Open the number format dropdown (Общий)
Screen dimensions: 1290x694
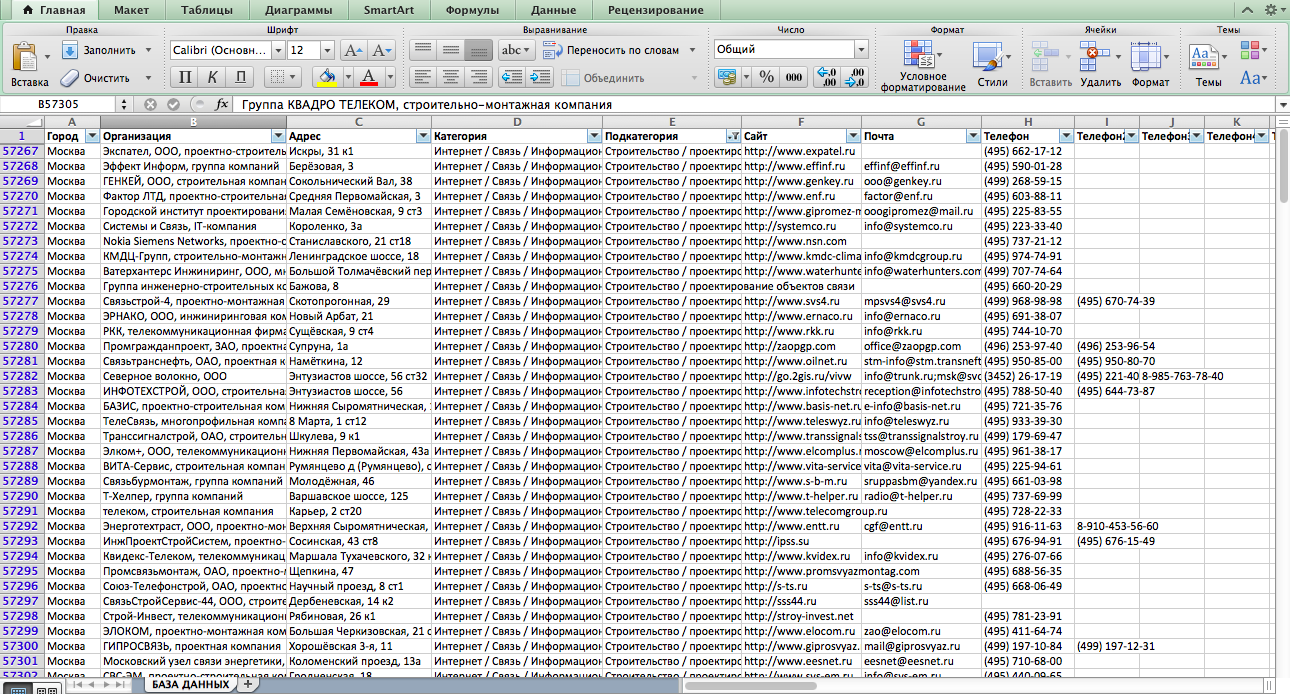[x=861, y=49]
